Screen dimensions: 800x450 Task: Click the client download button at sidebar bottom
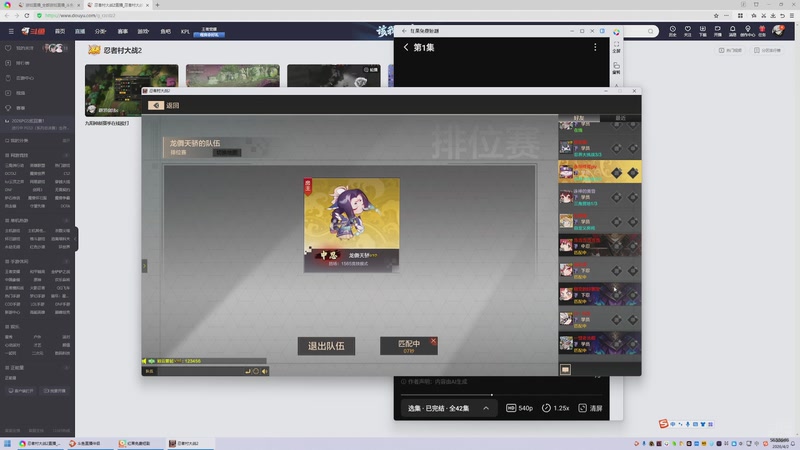(21, 391)
